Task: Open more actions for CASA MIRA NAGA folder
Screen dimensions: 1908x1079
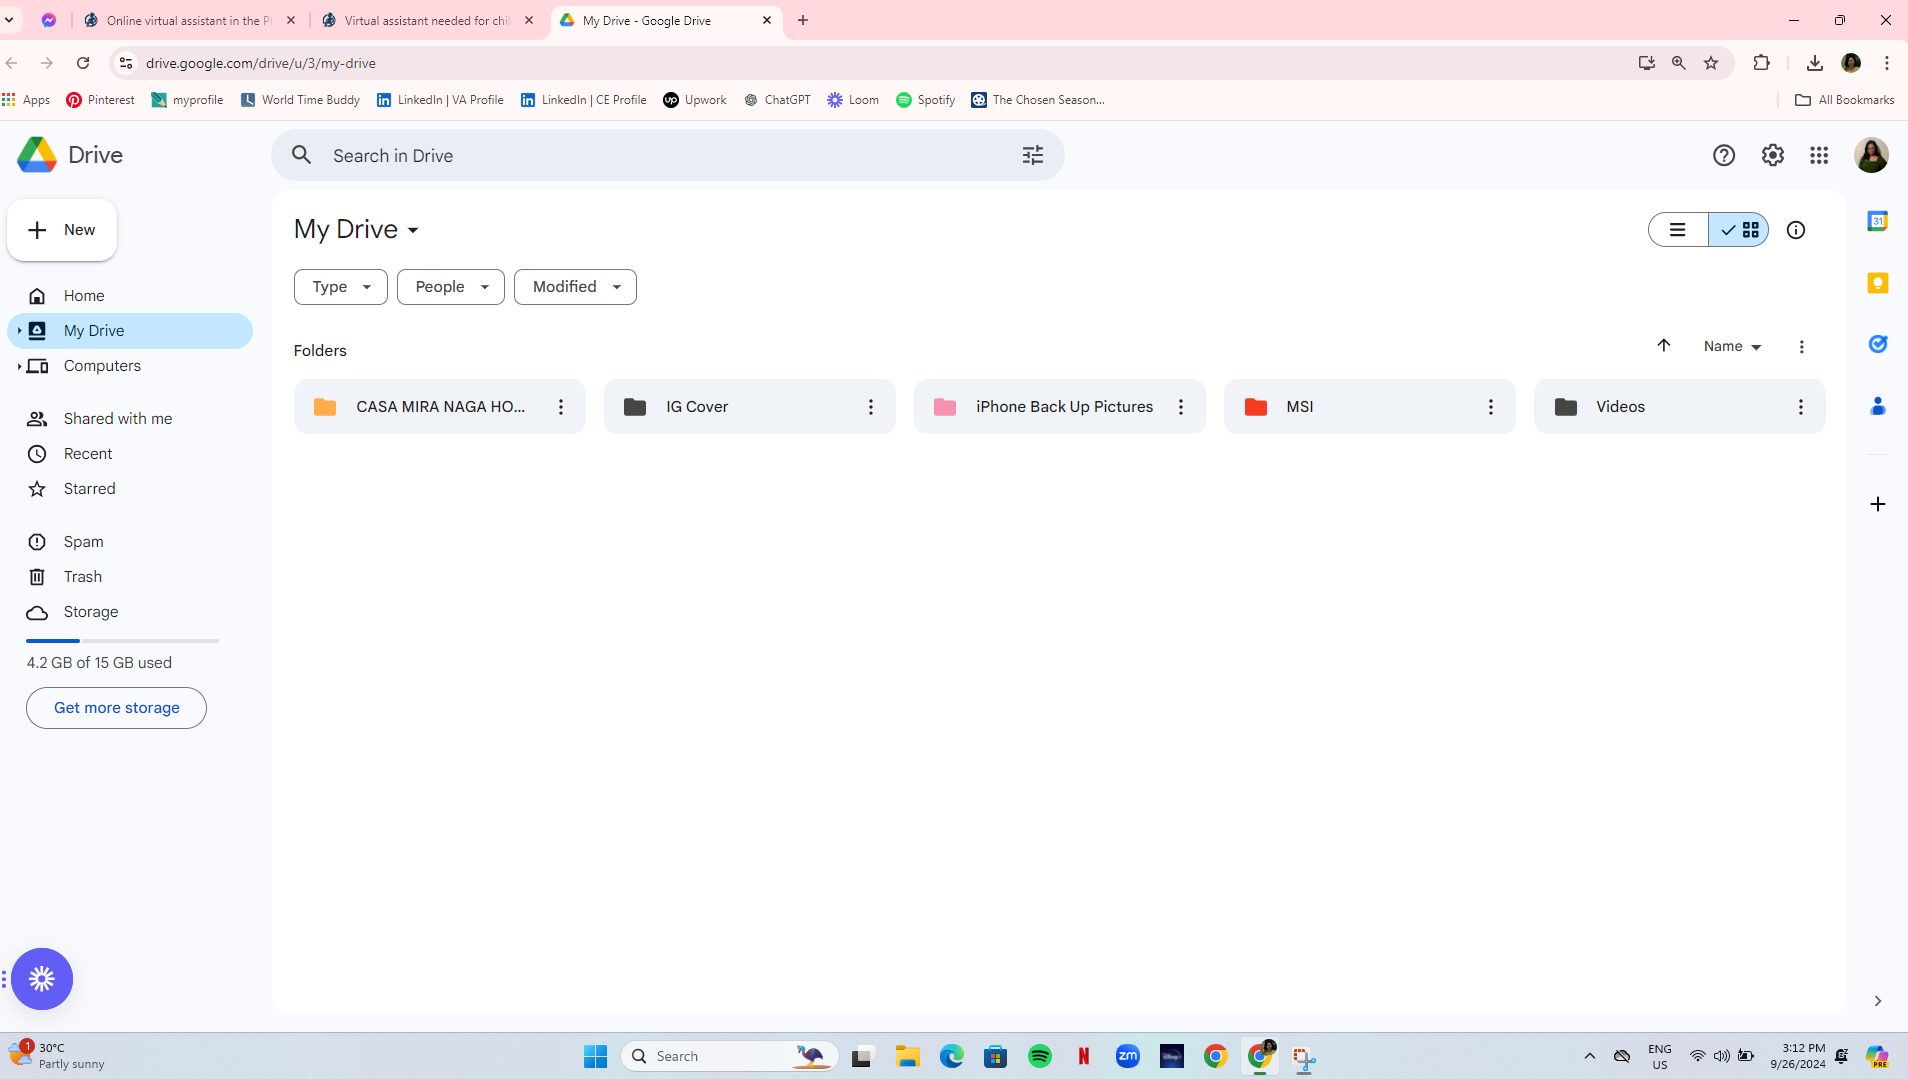Action: pos(561,407)
